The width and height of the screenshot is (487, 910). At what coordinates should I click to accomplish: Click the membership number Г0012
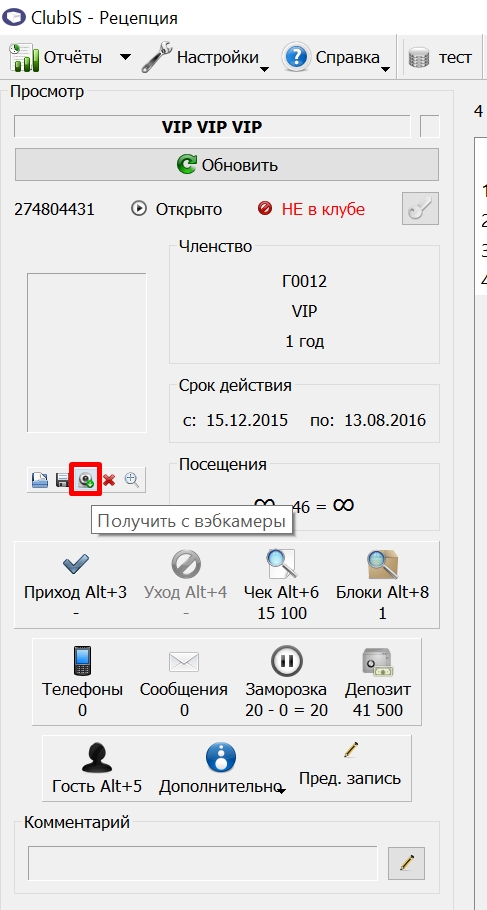click(x=305, y=282)
